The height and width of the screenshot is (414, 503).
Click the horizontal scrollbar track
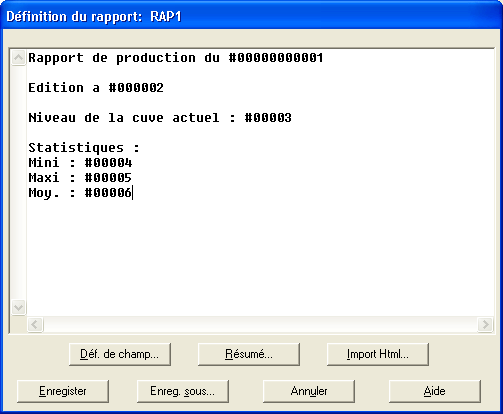click(260, 324)
